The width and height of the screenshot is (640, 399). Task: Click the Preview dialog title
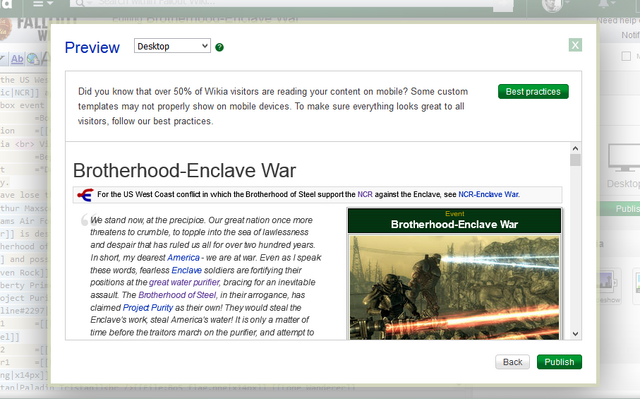[x=92, y=48]
